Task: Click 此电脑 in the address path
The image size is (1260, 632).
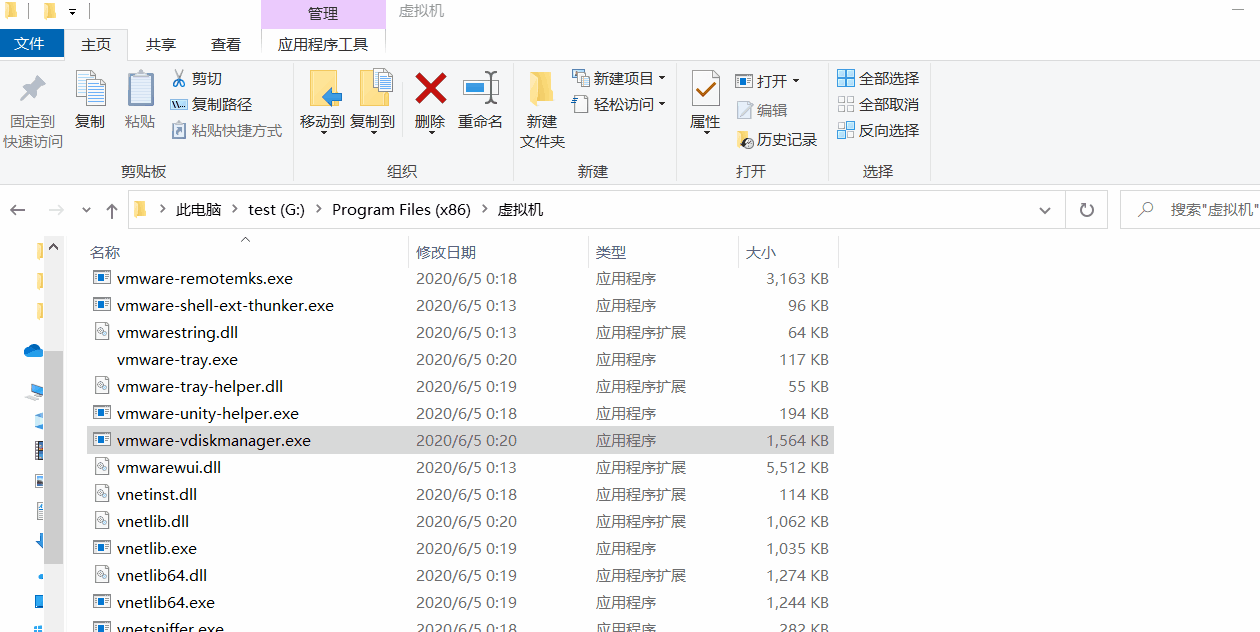Action: tap(198, 210)
